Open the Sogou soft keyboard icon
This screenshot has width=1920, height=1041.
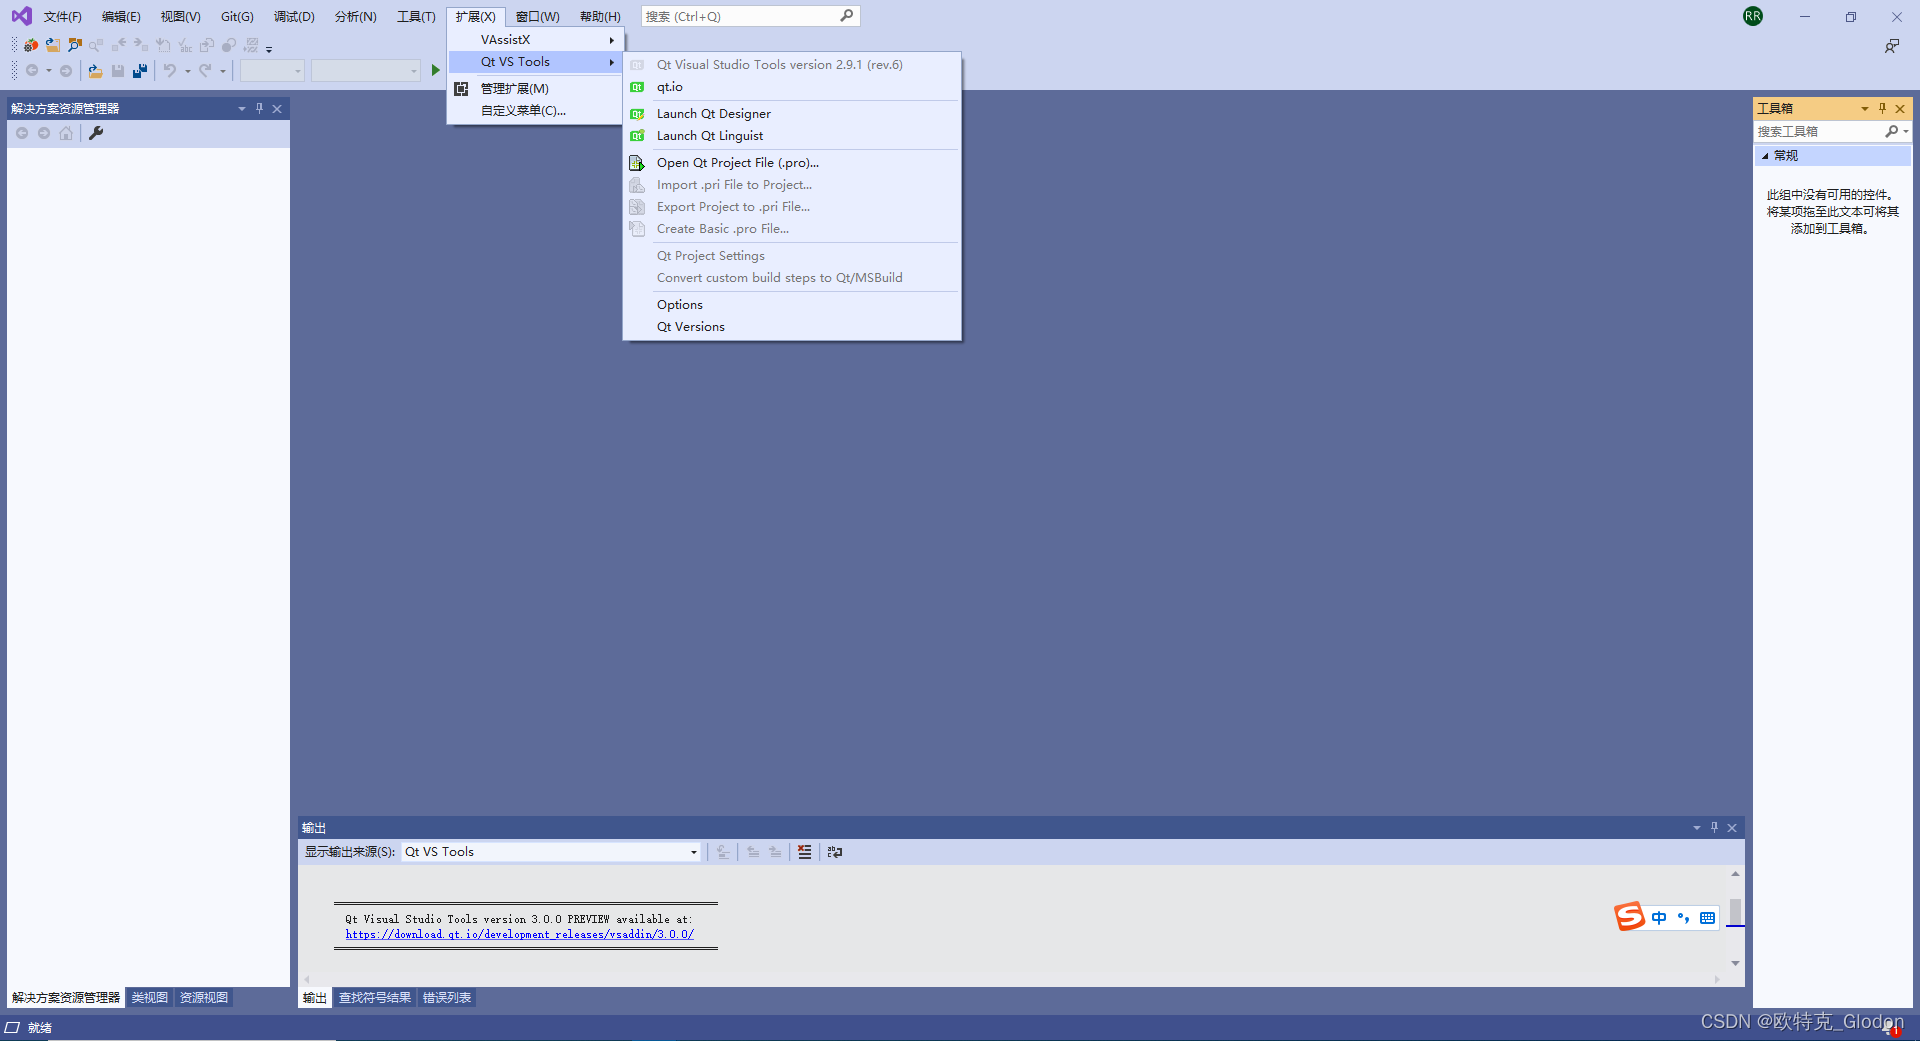pos(1707,918)
